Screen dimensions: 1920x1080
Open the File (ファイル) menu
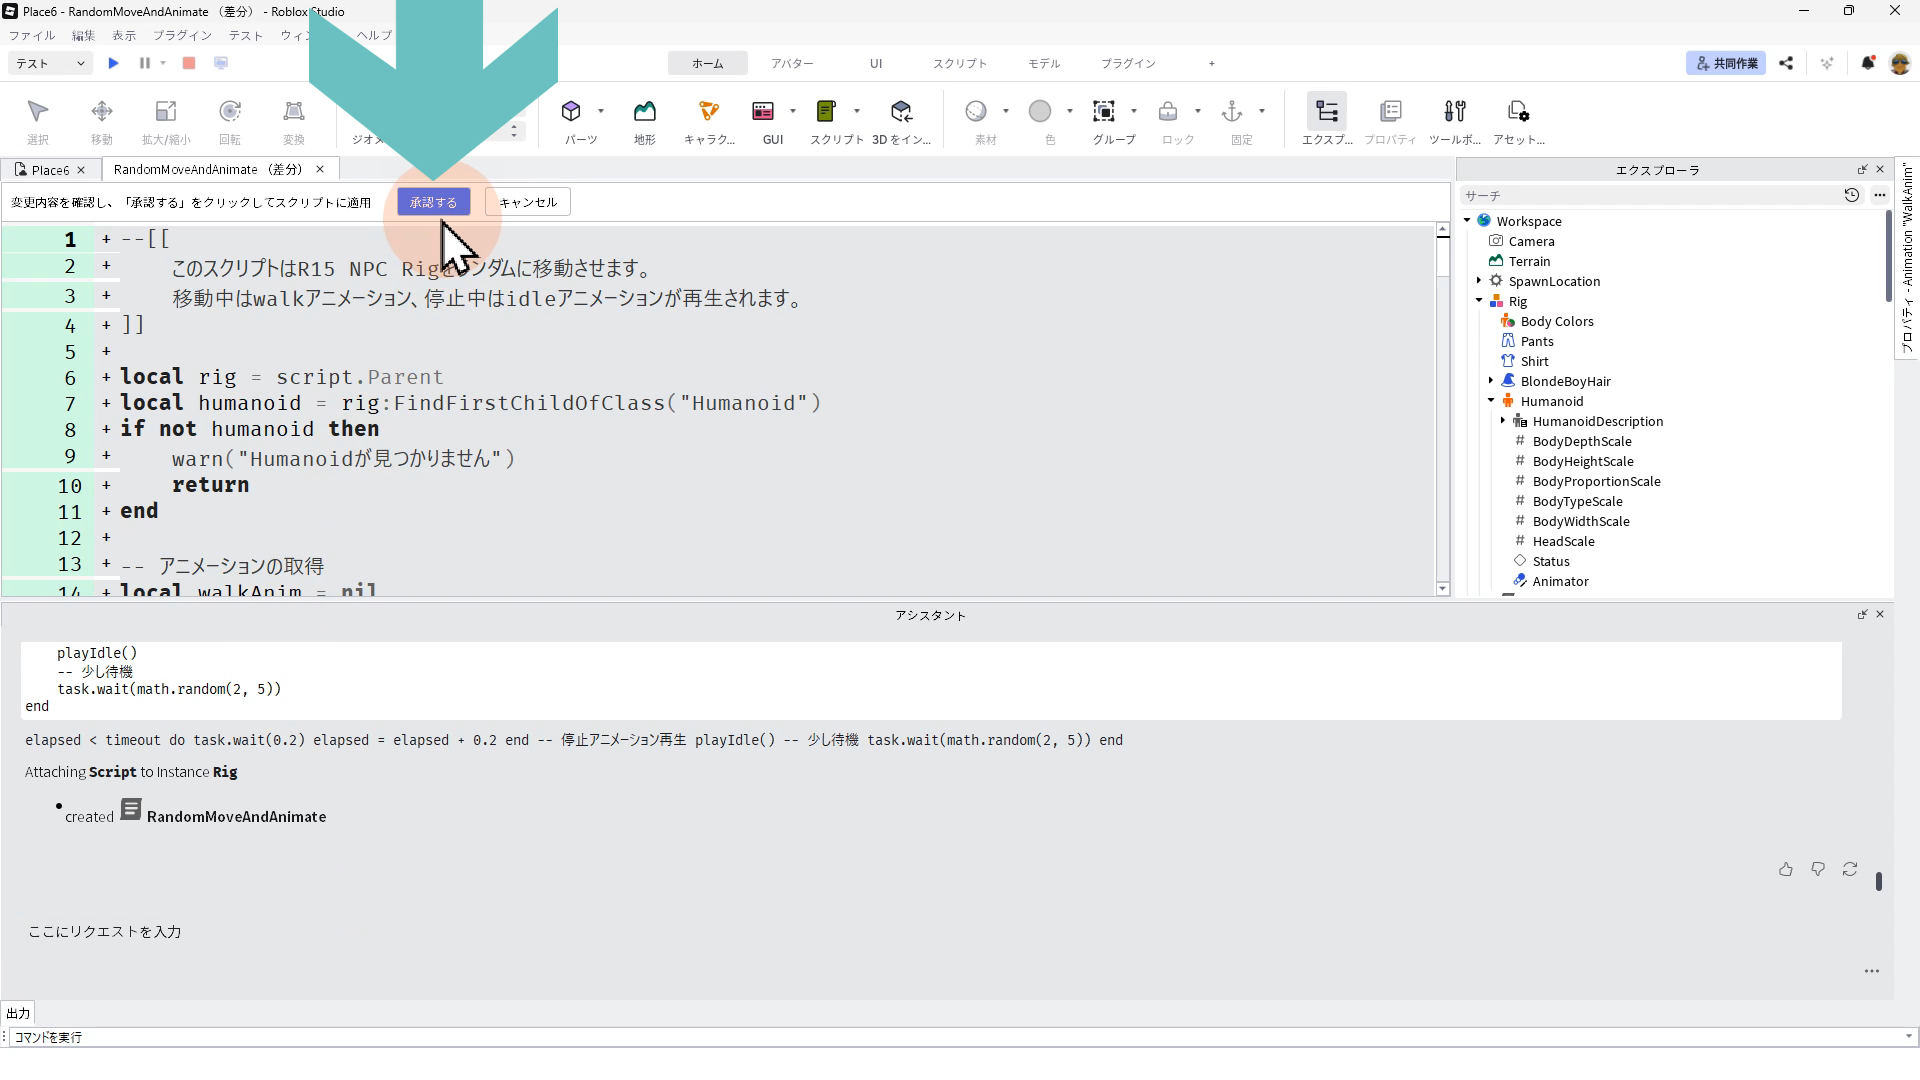point(32,35)
